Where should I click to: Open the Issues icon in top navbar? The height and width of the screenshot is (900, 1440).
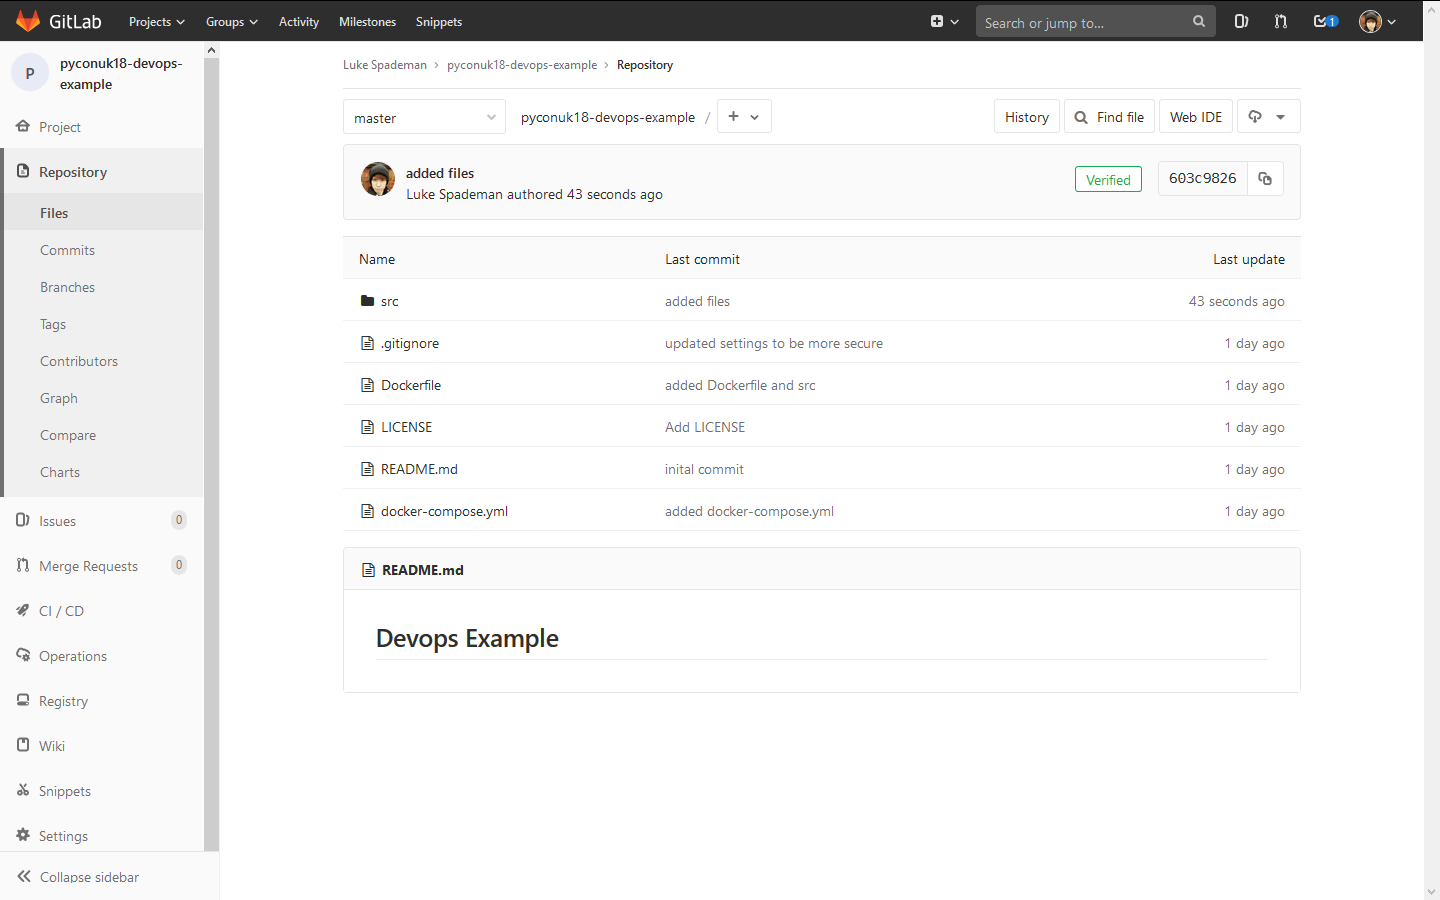(1241, 21)
